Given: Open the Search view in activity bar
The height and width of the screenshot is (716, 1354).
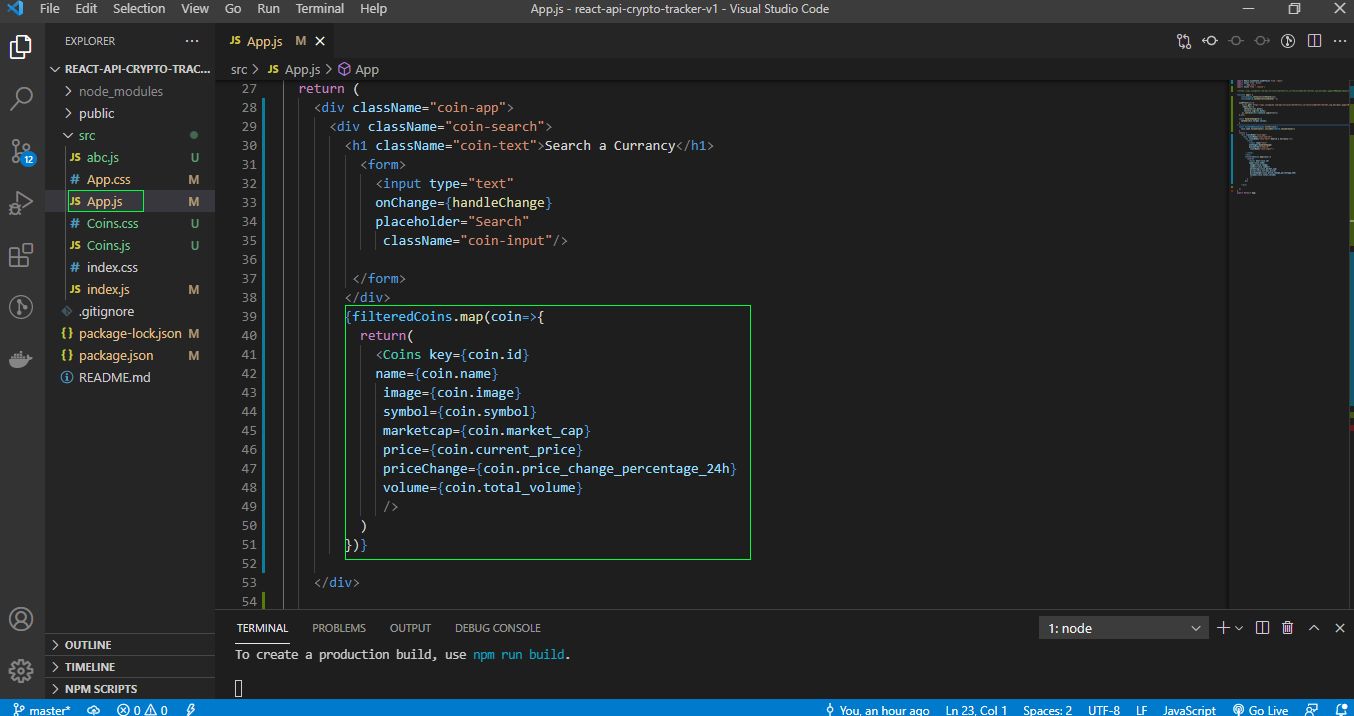Looking at the screenshot, I should coord(20,98).
